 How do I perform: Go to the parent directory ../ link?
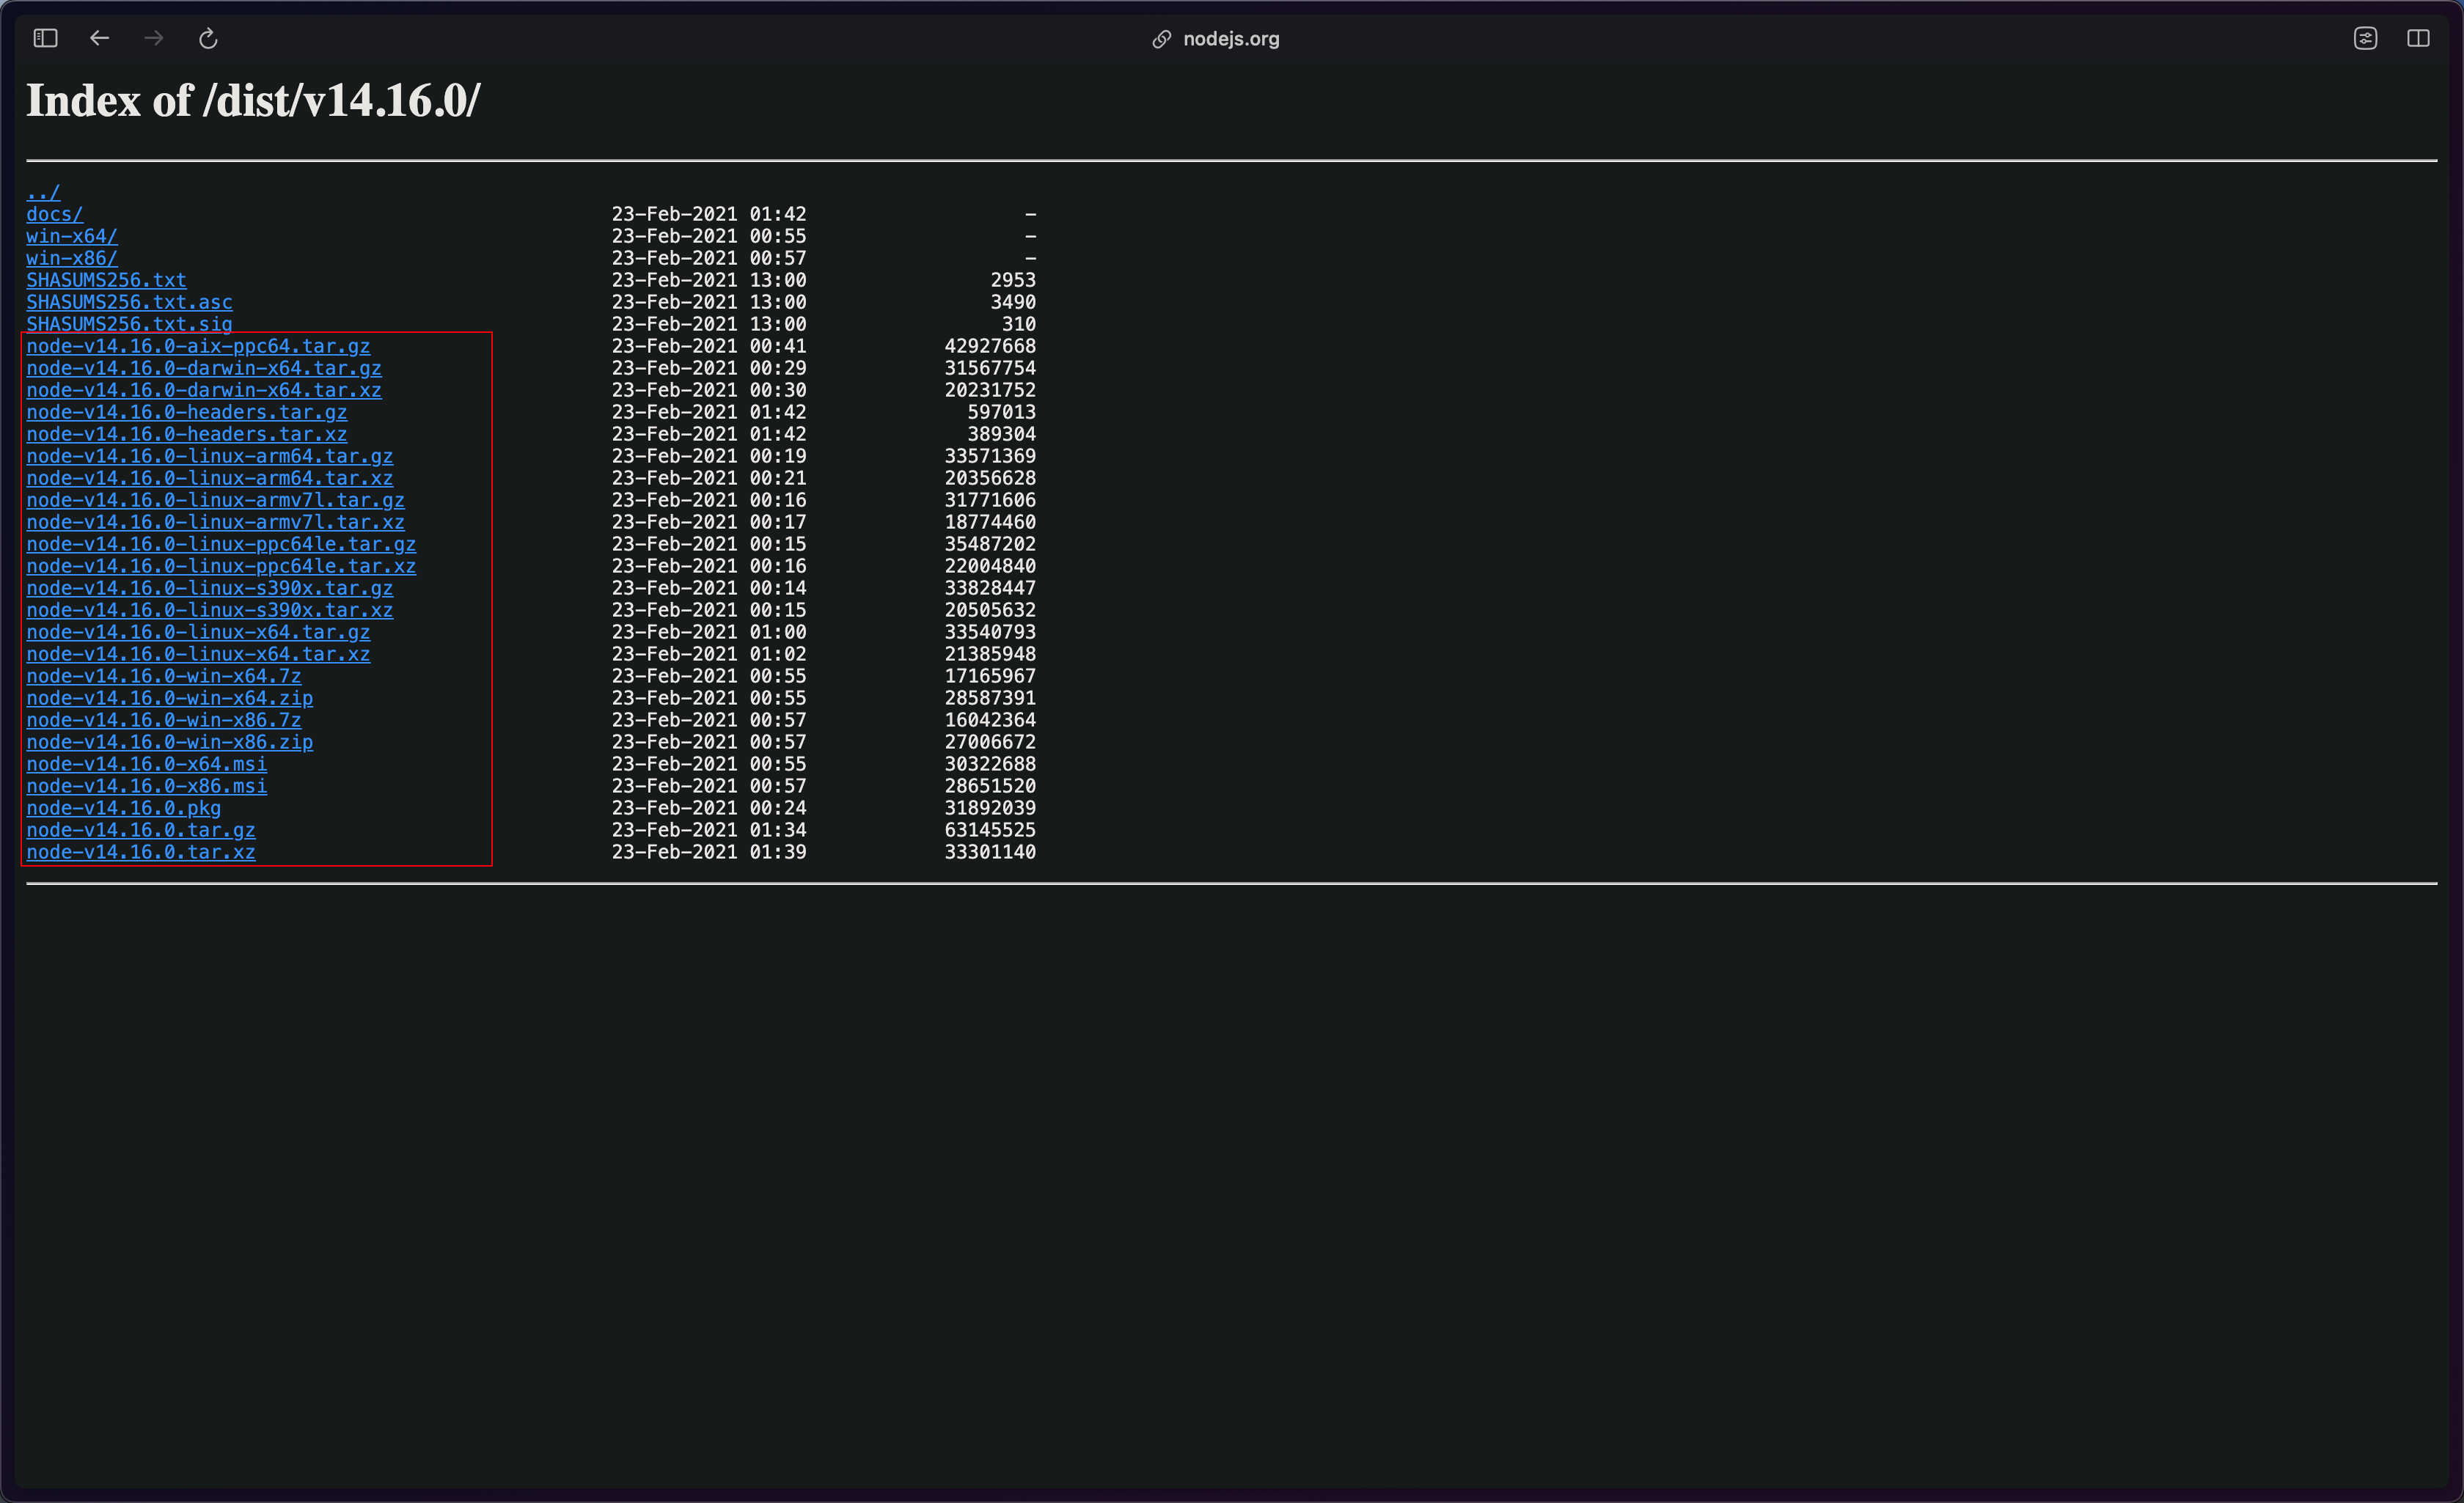(x=43, y=192)
